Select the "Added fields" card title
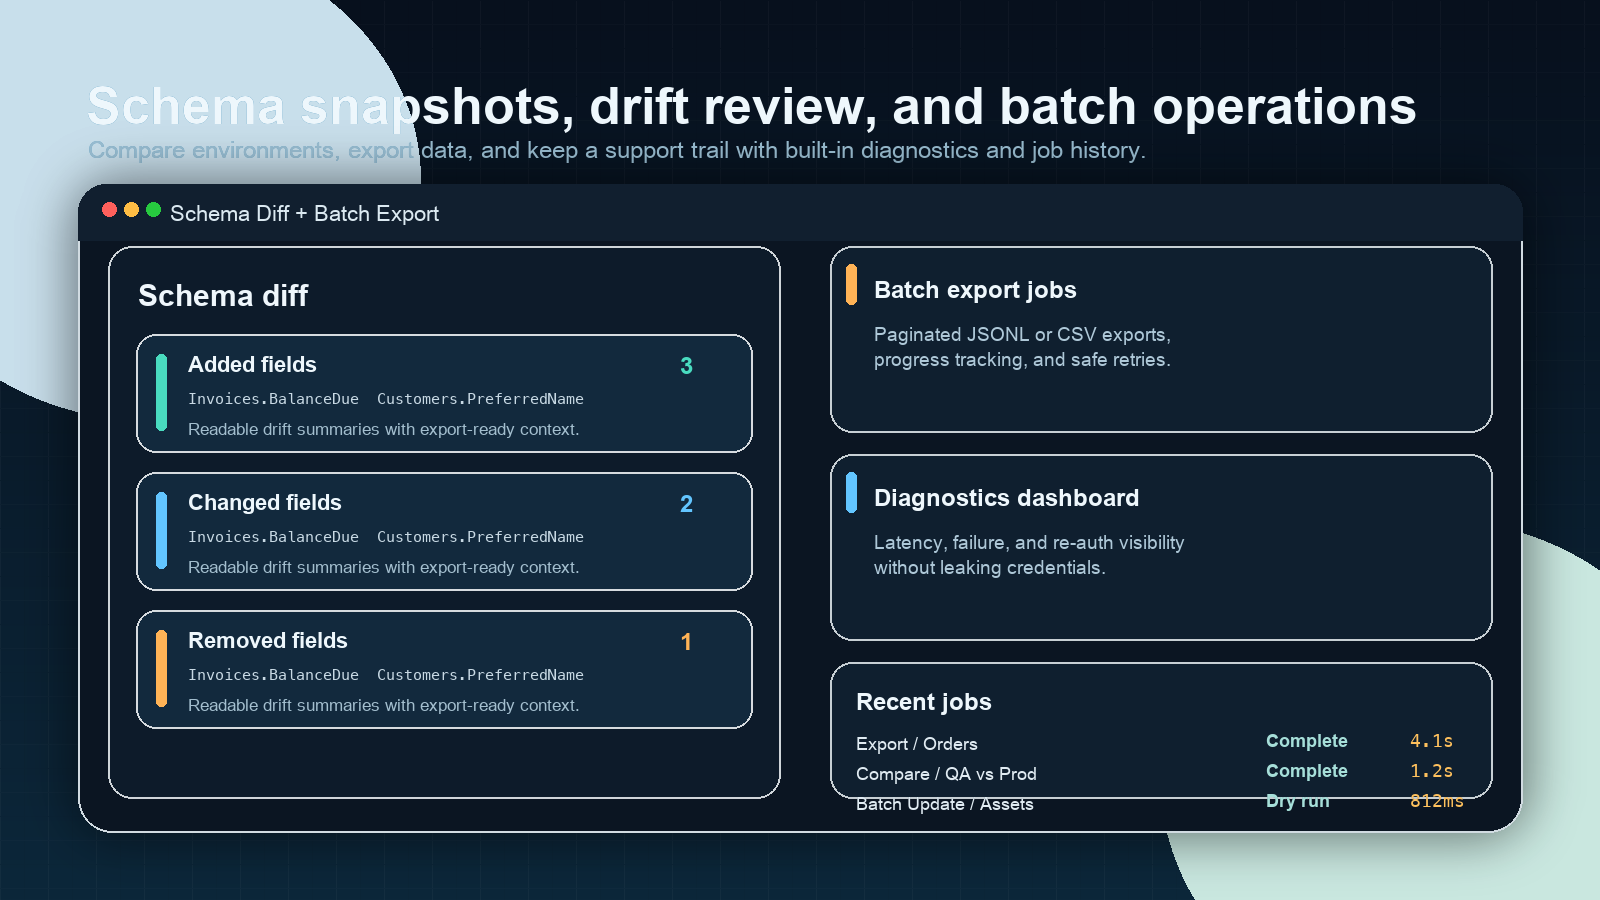The image size is (1600, 900). [x=252, y=365]
